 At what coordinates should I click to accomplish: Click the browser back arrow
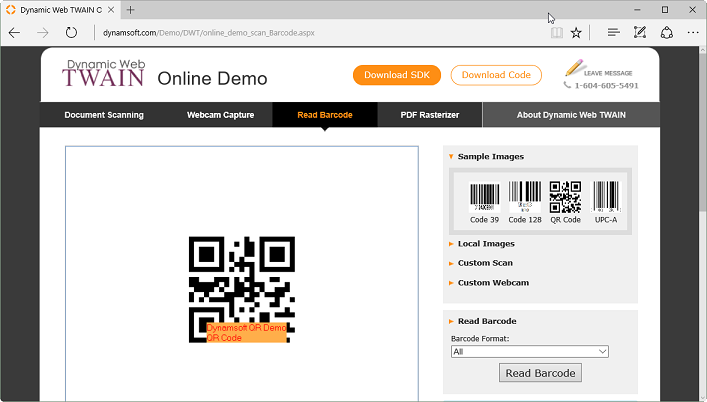(x=15, y=32)
